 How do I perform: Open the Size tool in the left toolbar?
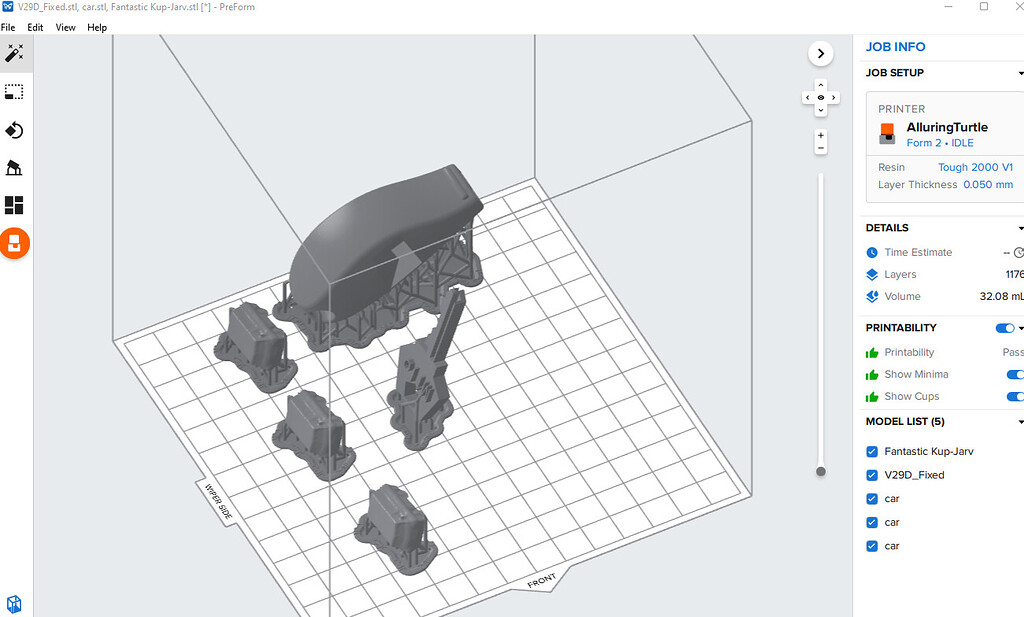(15, 91)
